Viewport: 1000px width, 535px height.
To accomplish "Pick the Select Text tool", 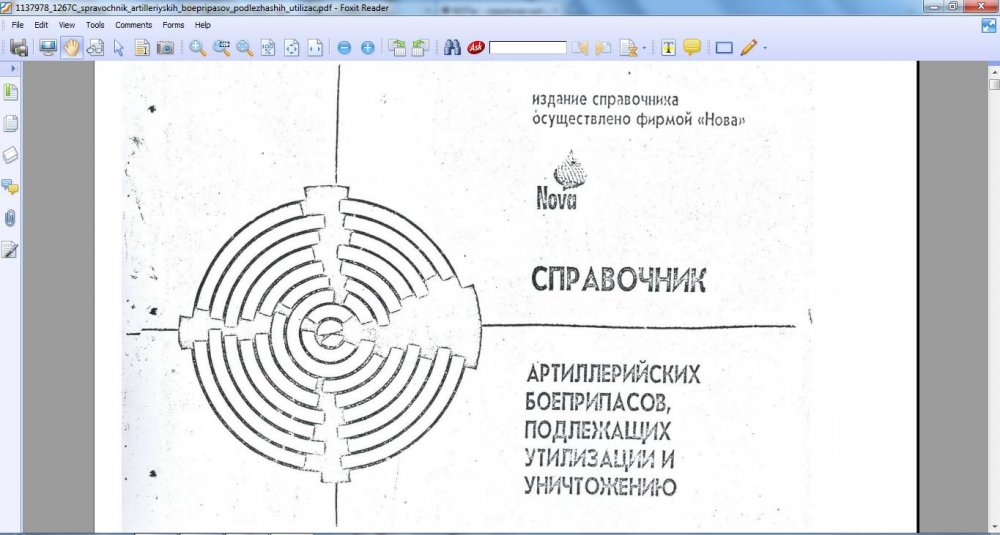I will [x=142, y=48].
